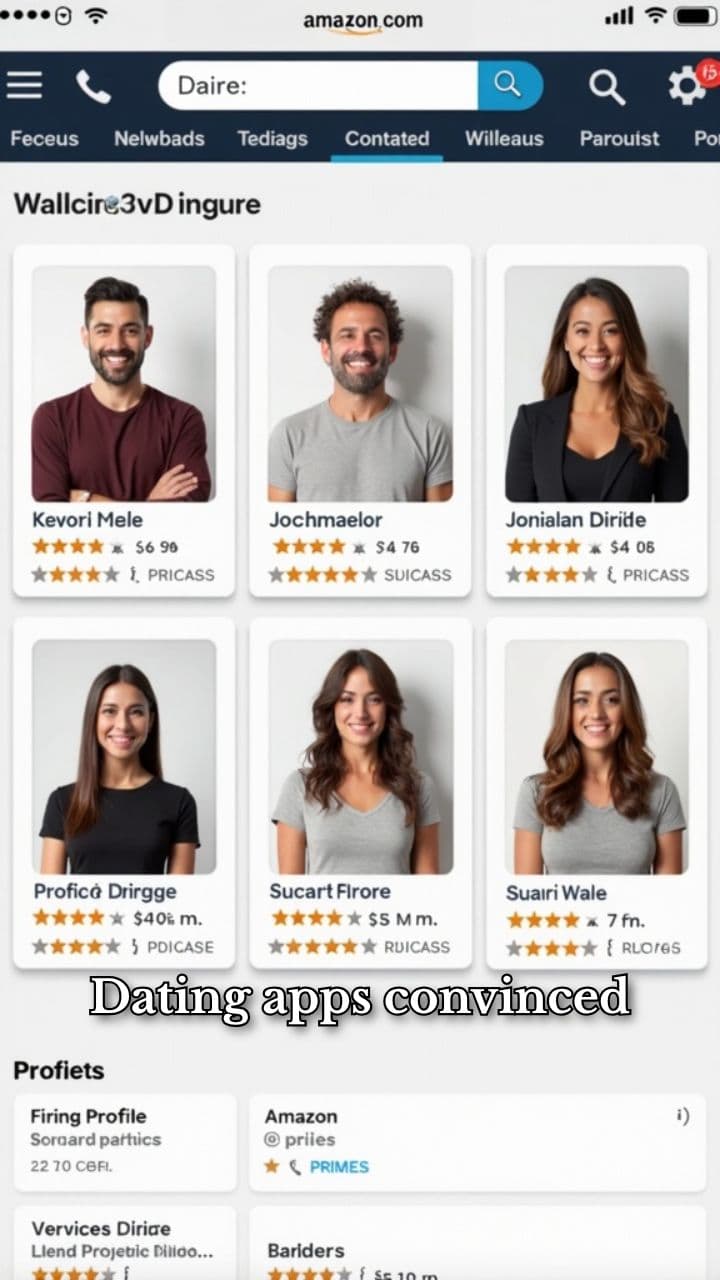Focus the Daire search input field
This screenshot has width=720, height=1280.
[x=318, y=85]
